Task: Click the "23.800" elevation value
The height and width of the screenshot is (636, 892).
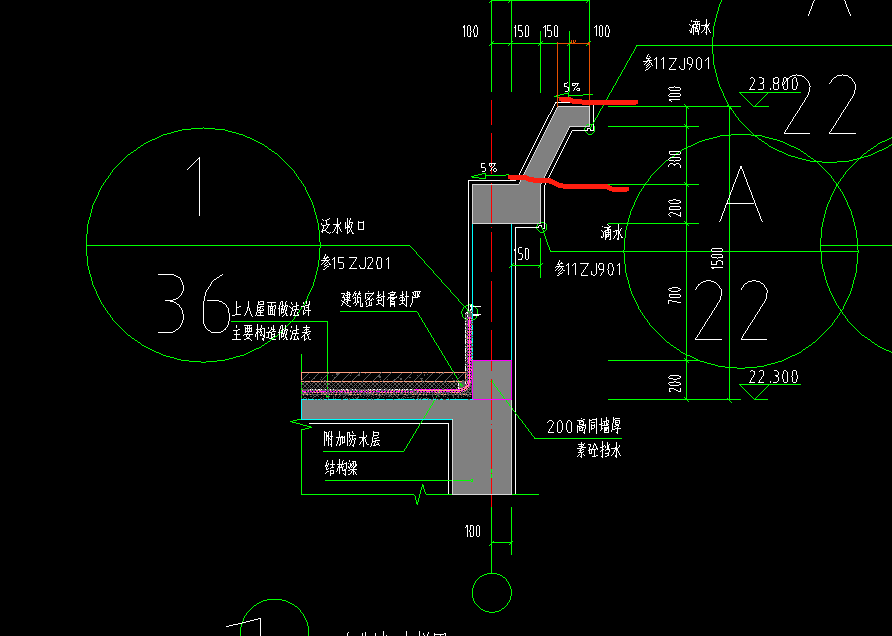Action: 774,84
